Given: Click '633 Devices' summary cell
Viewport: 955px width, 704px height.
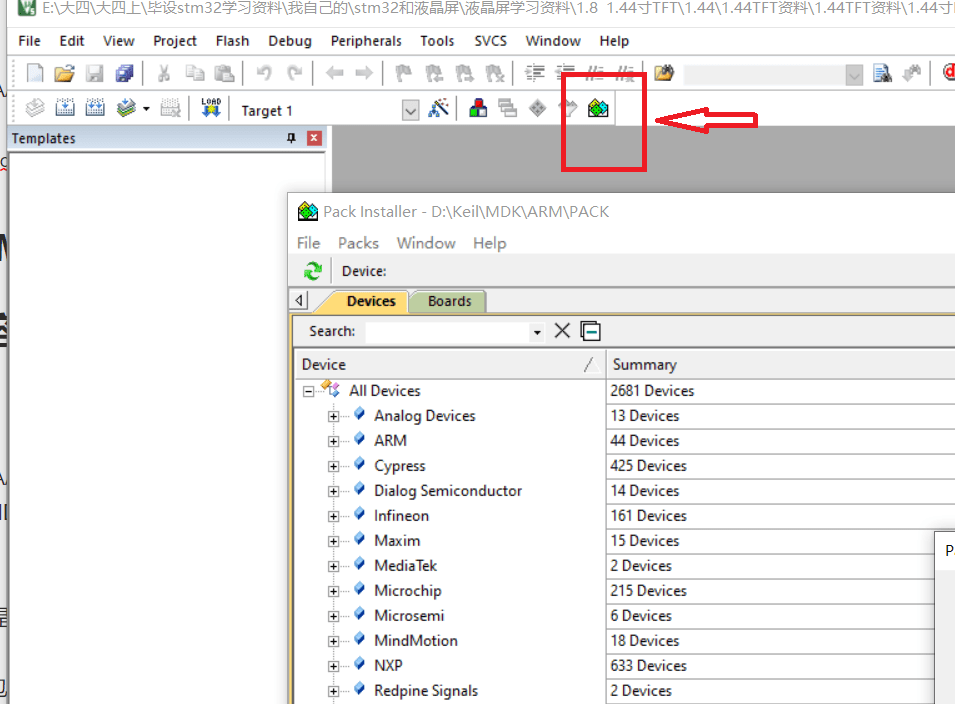Looking at the screenshot, I should tap(649, 666).
